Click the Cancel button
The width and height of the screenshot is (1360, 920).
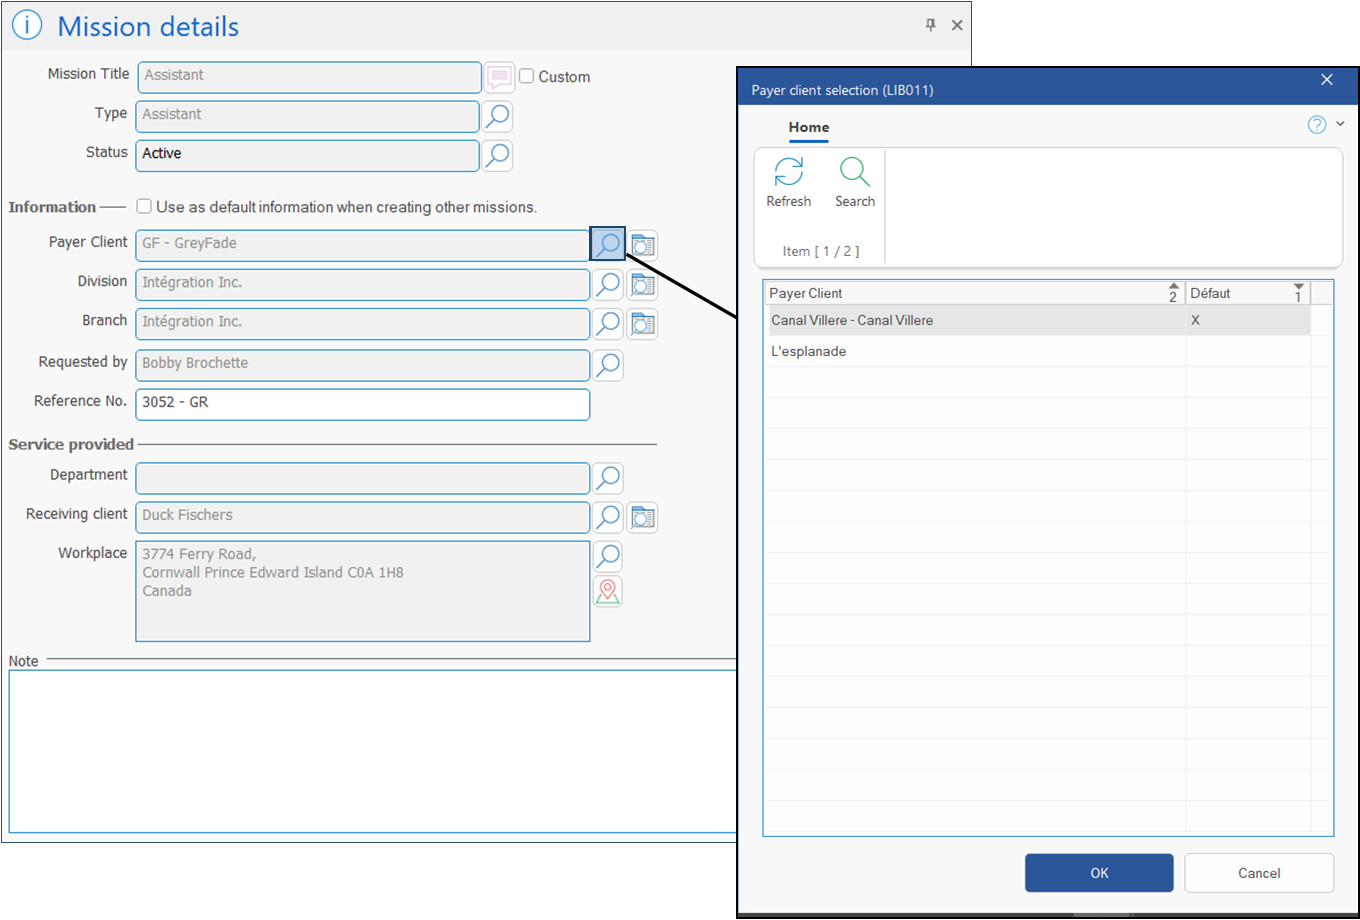coord(1258,873)
